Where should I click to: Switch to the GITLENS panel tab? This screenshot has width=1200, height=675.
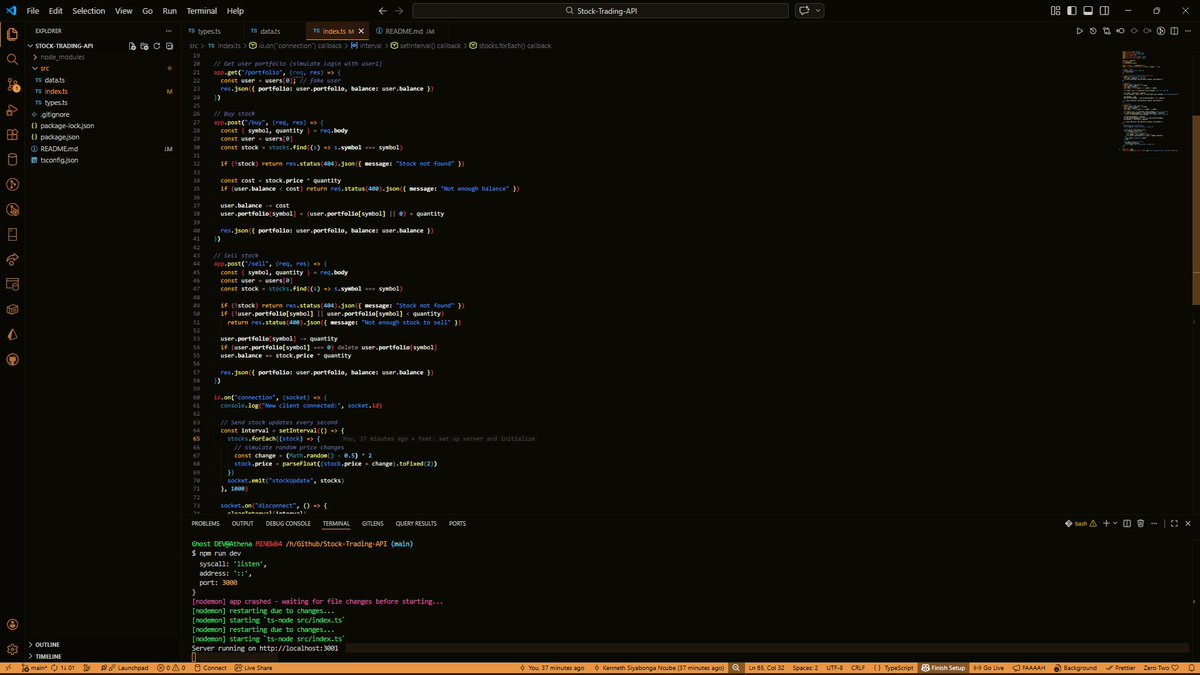[372, 523]
